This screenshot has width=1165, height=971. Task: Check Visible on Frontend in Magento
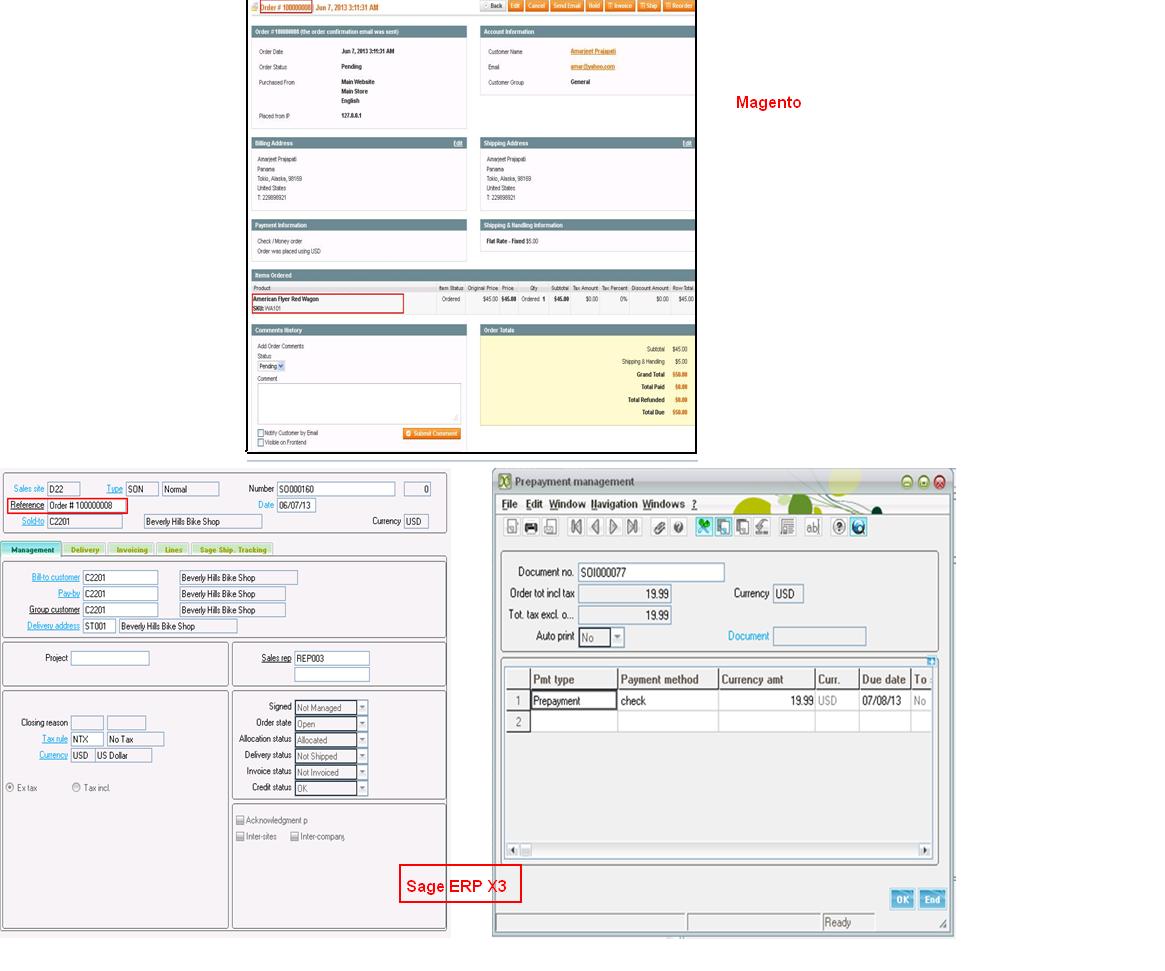coord(261,443)
